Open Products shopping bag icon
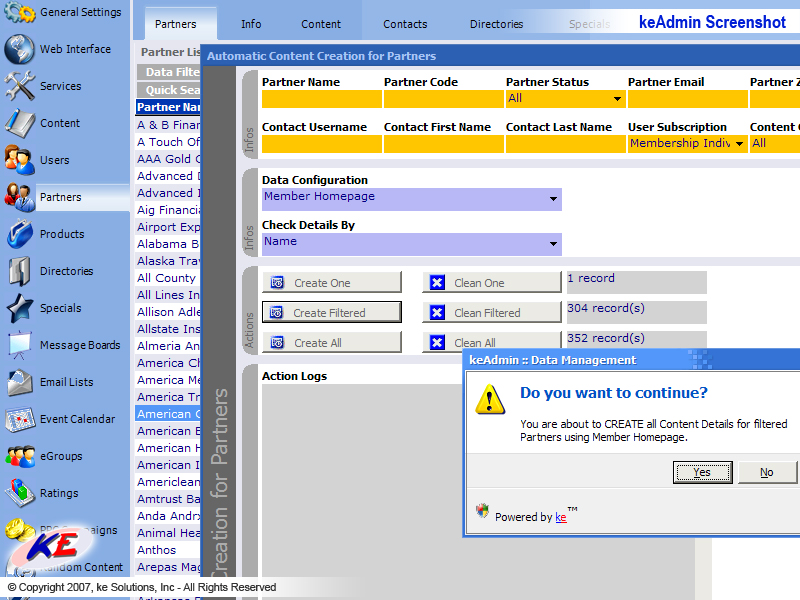The height and width of the screenshot is (600, 800). point(19,234)
